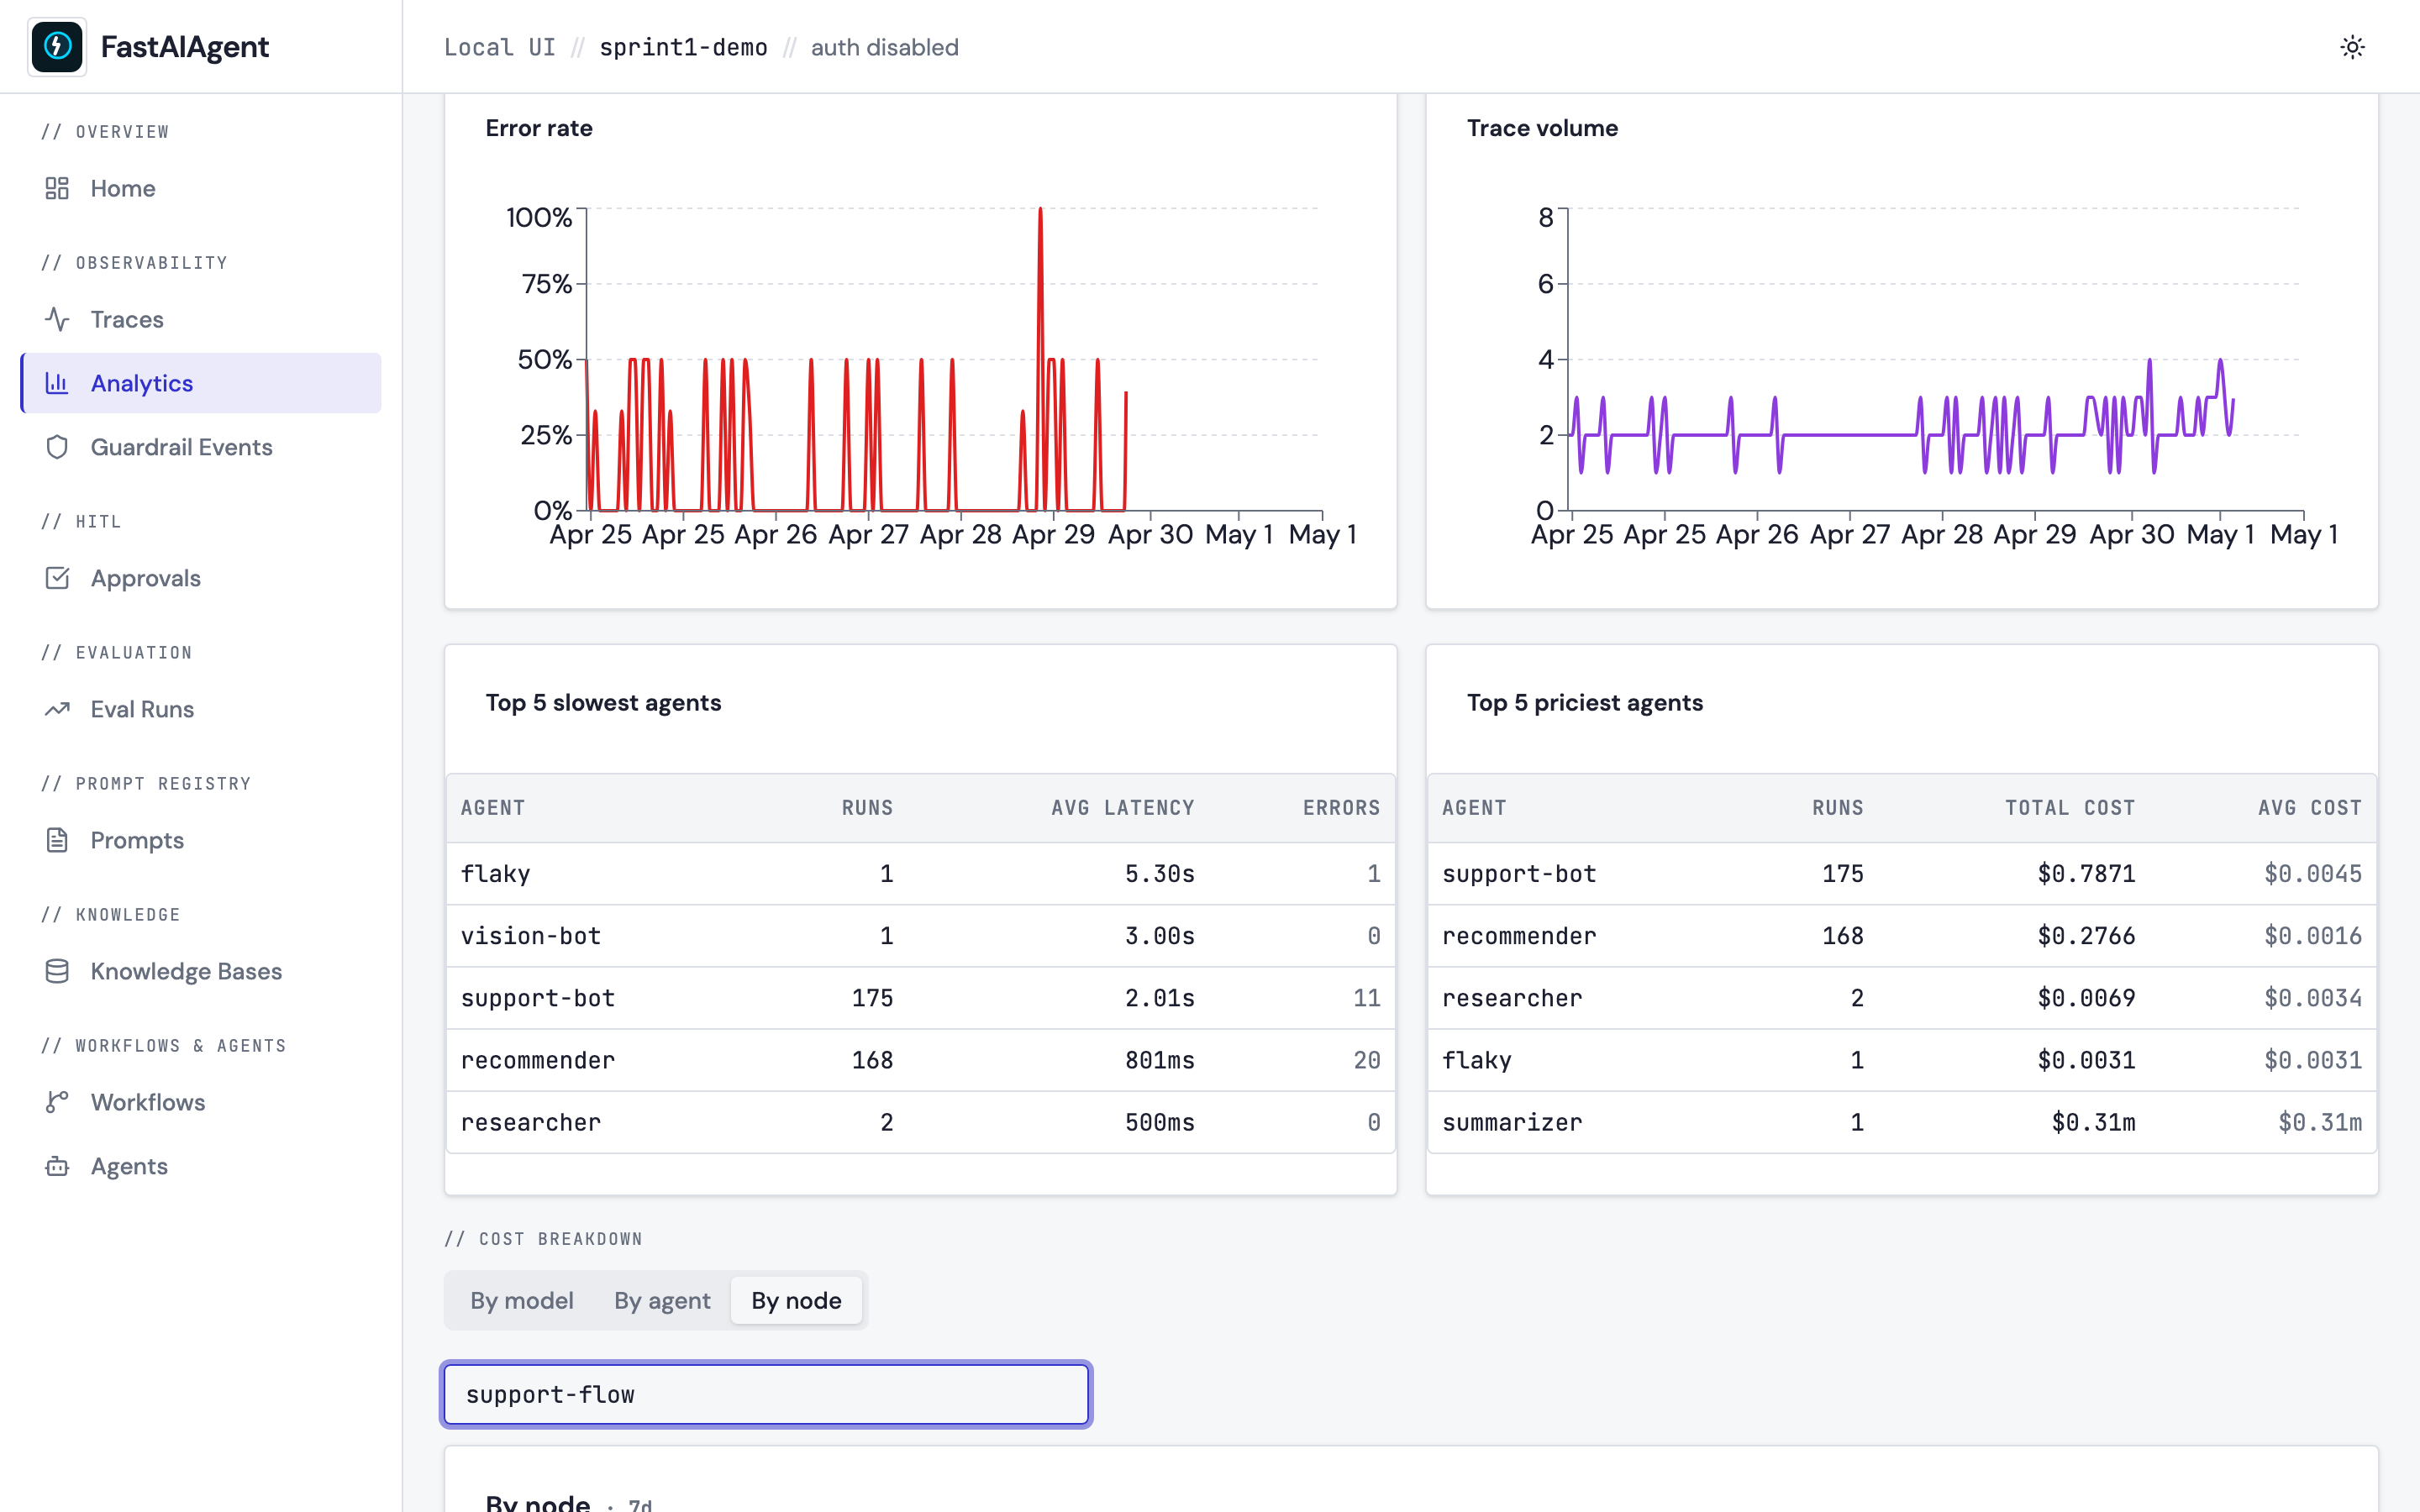Click the Guardrail Events shield icon

[x=57, y=447]
